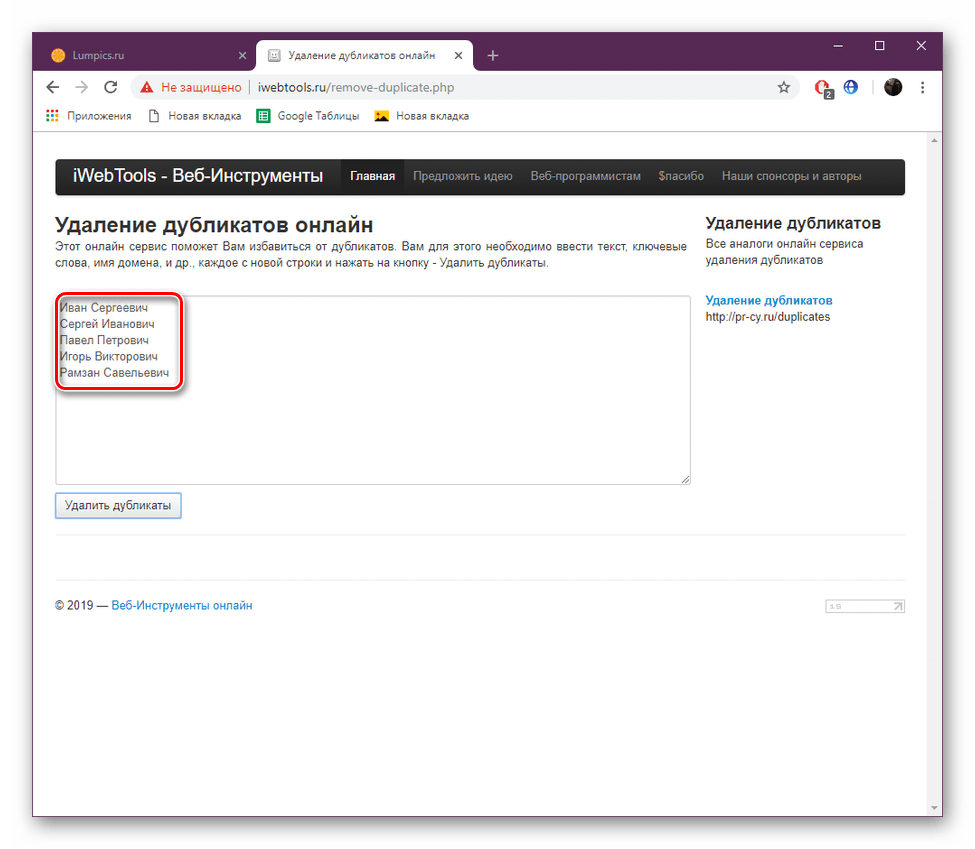Click the blue globe extension icon
The height and width of the screenshot is (849, 975).
(850, 87)
